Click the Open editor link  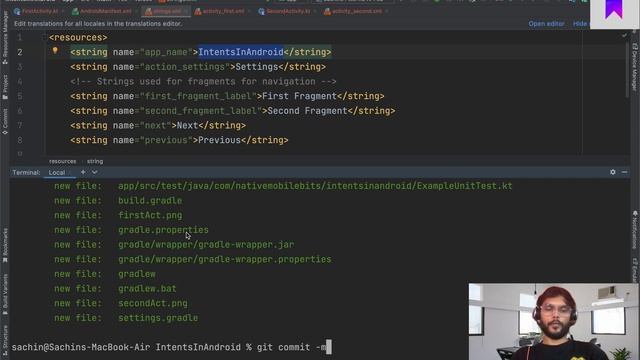(546, 24)
